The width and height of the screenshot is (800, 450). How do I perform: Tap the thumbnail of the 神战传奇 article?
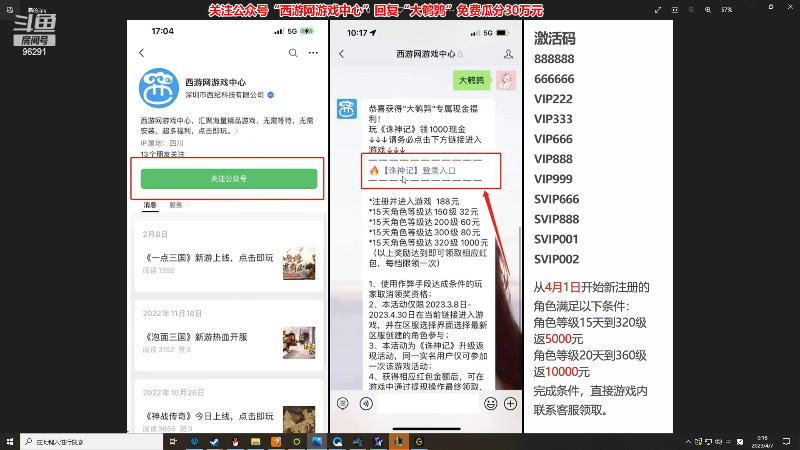click(x=299, y=419)
